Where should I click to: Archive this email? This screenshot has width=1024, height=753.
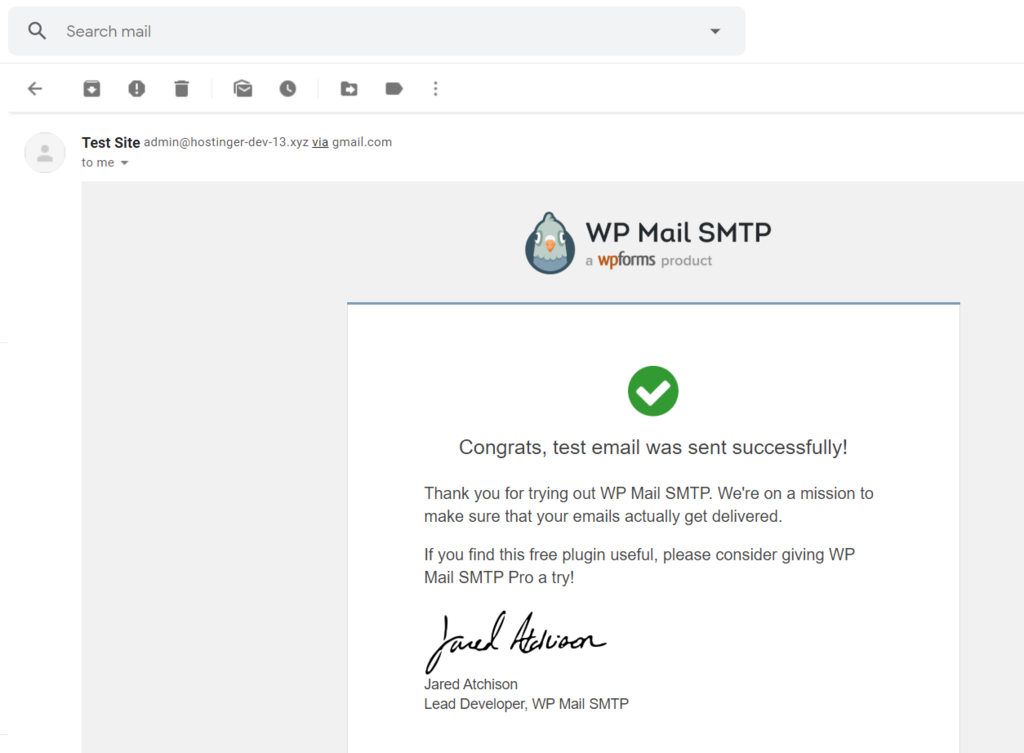click(91, 89)
